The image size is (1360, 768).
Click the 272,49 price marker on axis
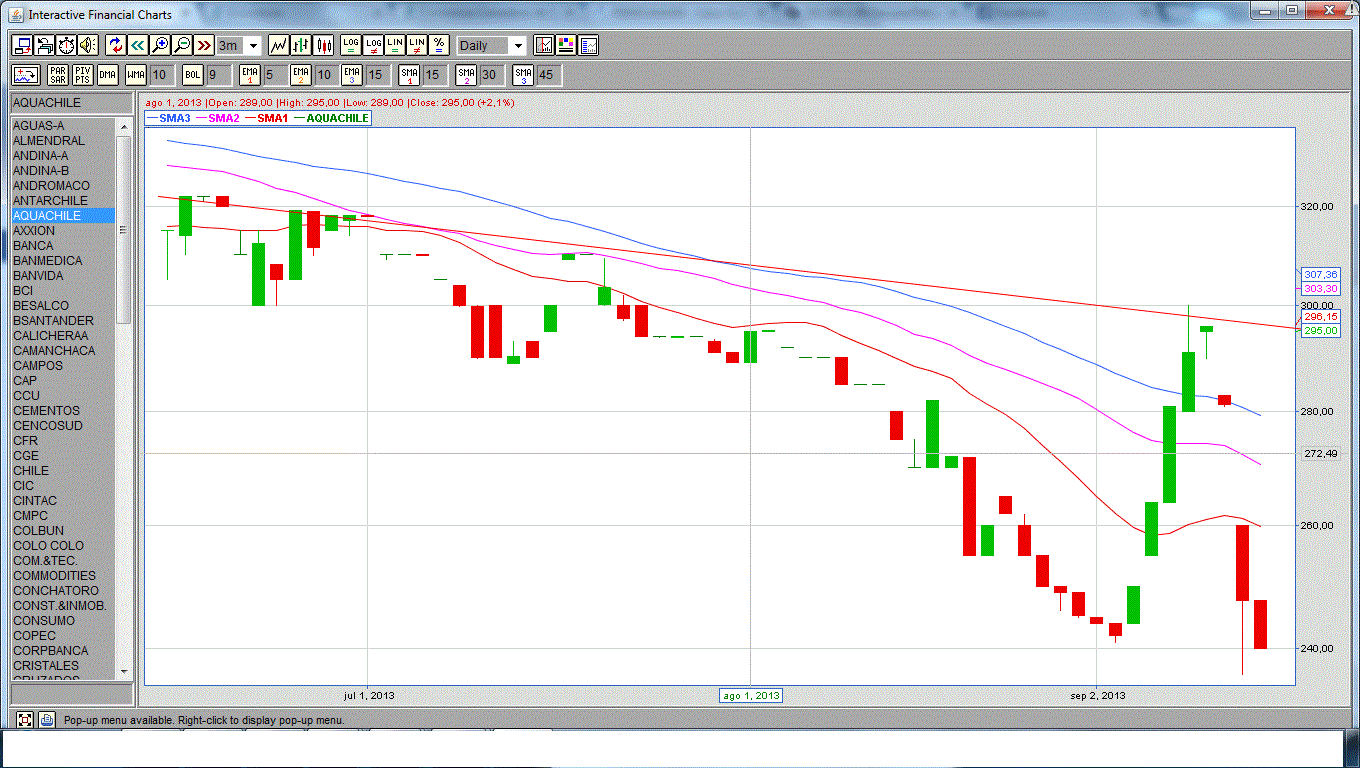pyautogui.click(x=1320, y=454)
